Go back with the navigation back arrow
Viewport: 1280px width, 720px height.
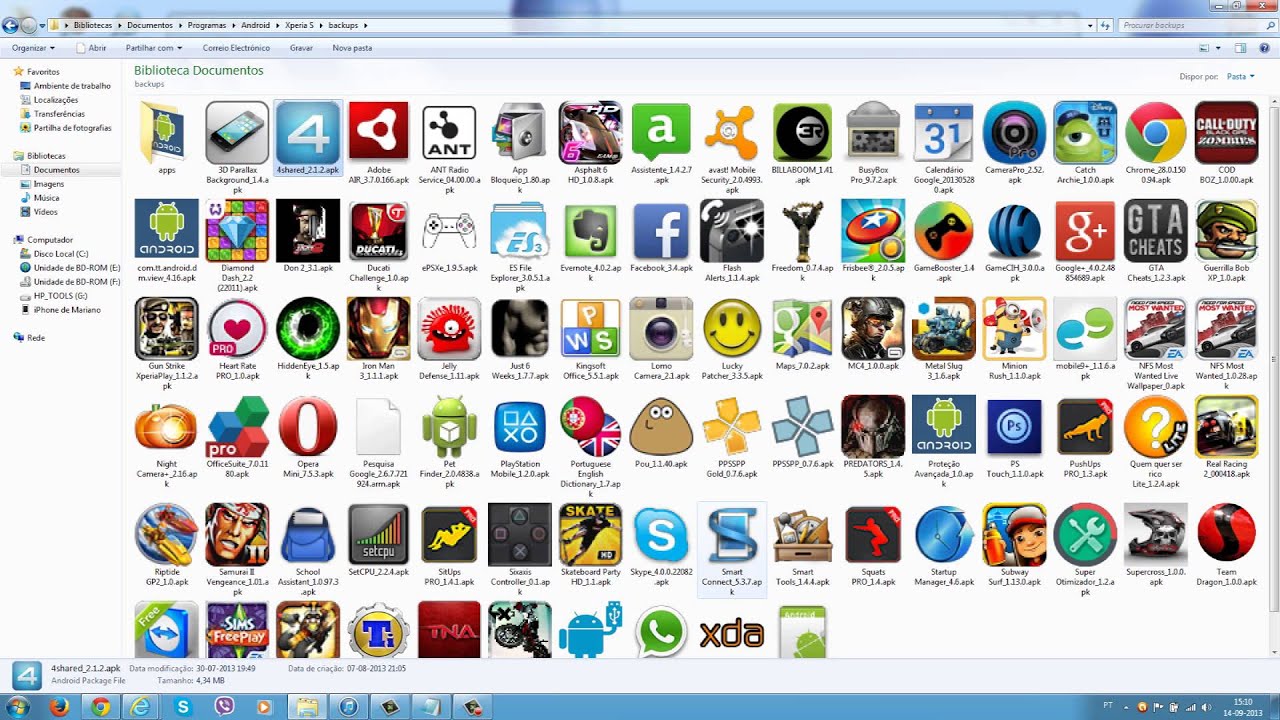11,25
